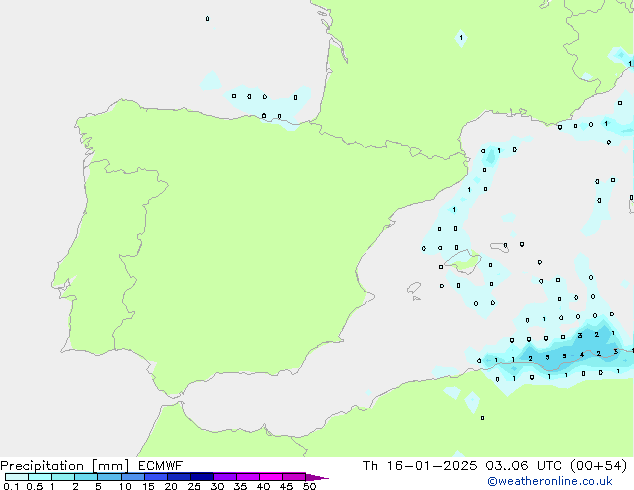Click the legend value 10 label
Image resolution: width=634 pixels, height=490 pixels.
pyautogui.click(x=124, y=486)
